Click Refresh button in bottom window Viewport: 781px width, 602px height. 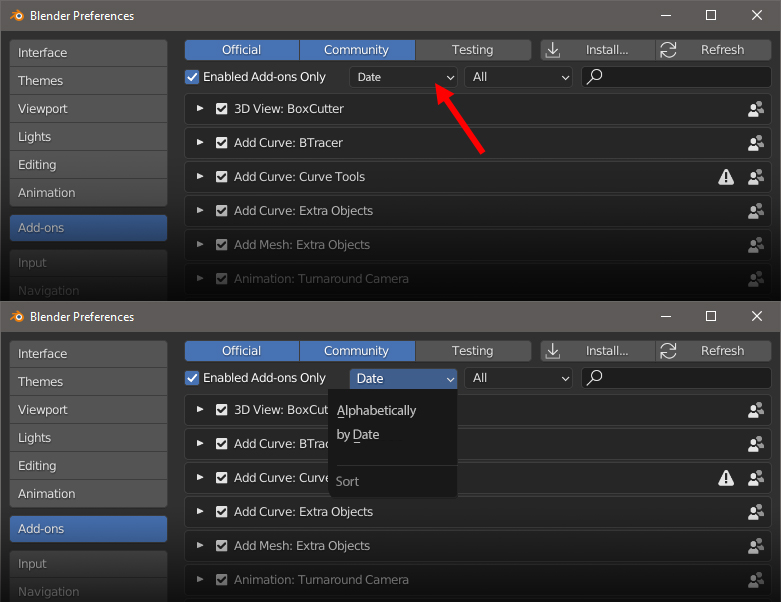click(x=713, y=351)
